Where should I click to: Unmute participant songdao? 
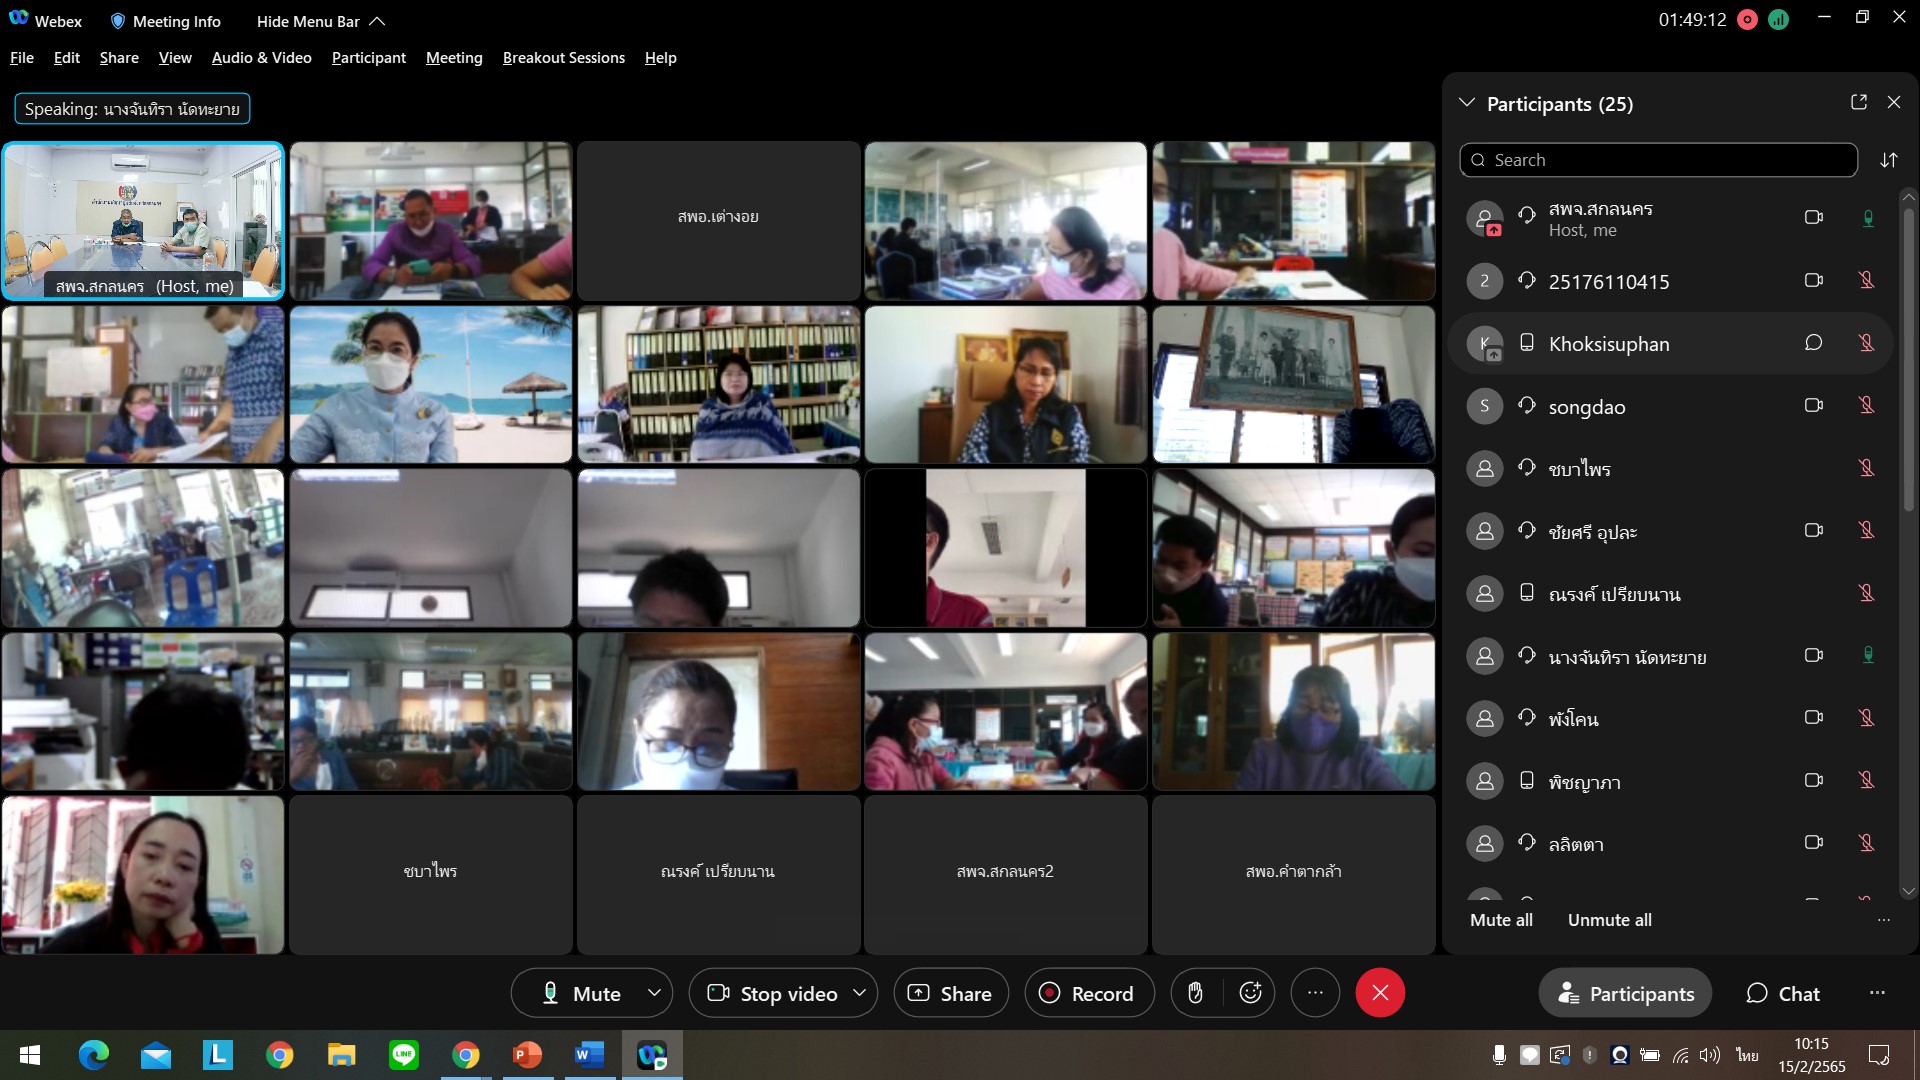pos(1866,405)
